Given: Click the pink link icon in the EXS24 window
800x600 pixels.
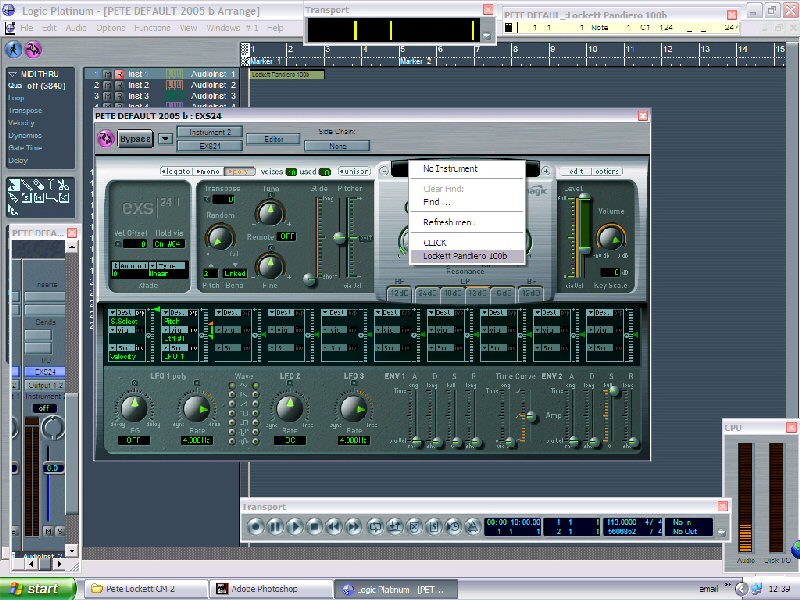Looking at the screenshot, I should [x=107, y=138].
